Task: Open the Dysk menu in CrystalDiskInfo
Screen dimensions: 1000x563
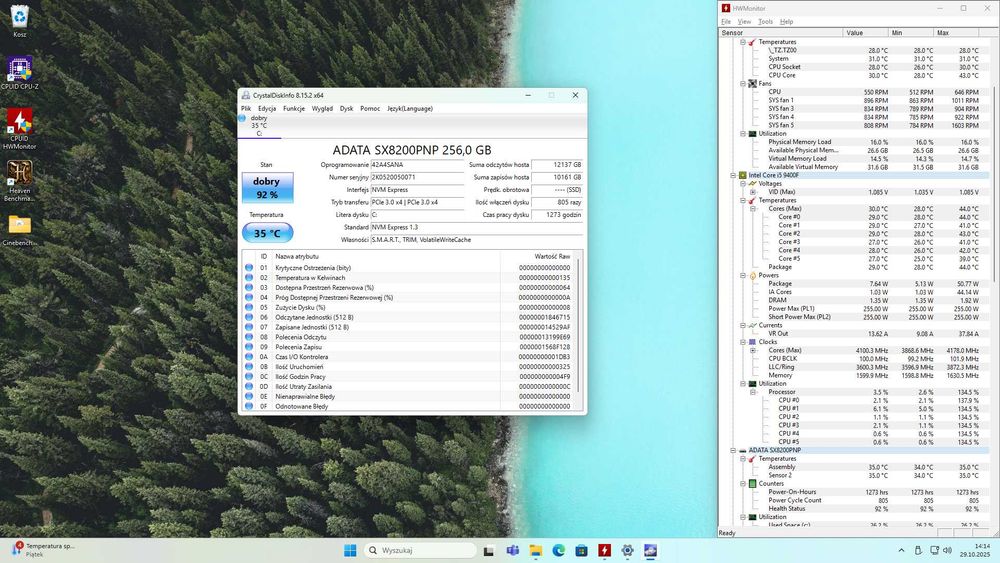Action: pyautogui.click(x=346, y=108)
